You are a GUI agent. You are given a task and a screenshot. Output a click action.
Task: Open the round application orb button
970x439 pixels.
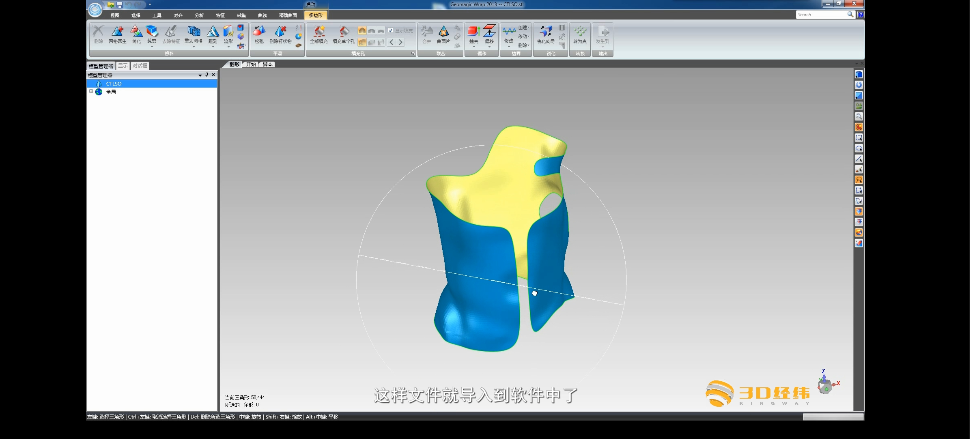[94, 10]
